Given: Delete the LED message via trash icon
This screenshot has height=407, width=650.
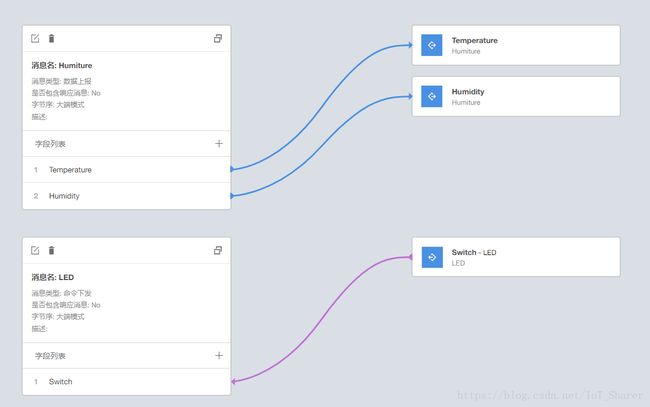Looking at the screenshot, I should pos(51,250).
